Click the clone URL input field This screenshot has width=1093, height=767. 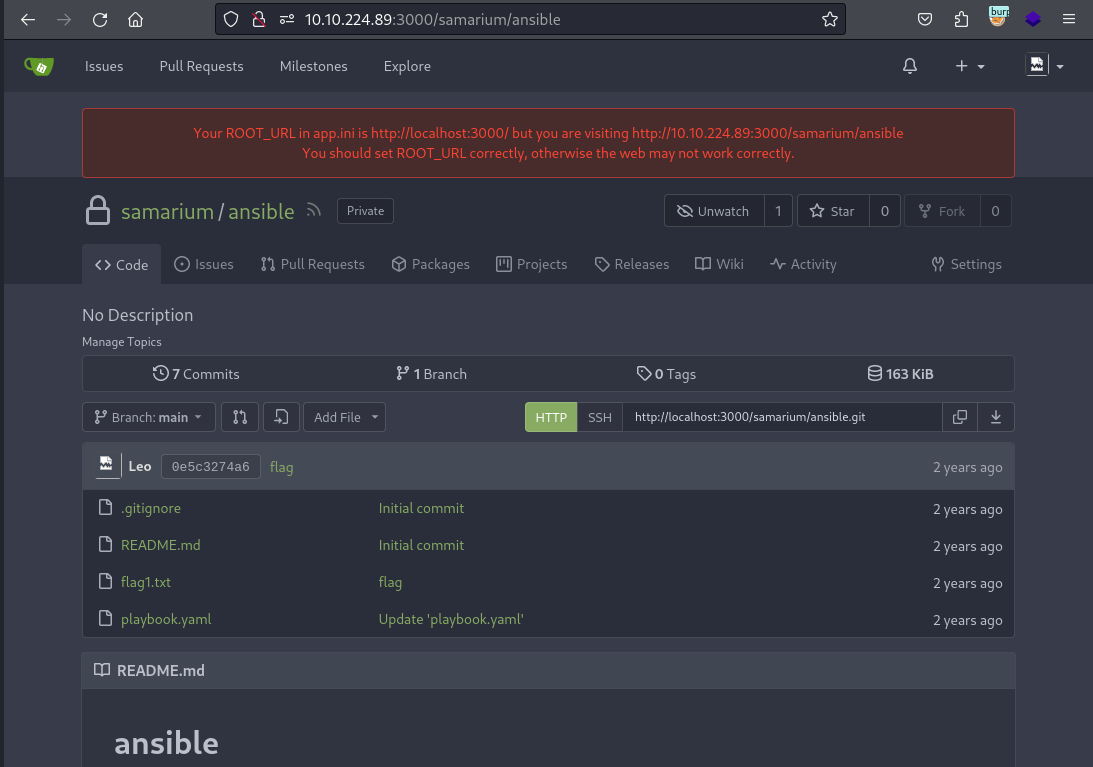[x=782, y=417]
